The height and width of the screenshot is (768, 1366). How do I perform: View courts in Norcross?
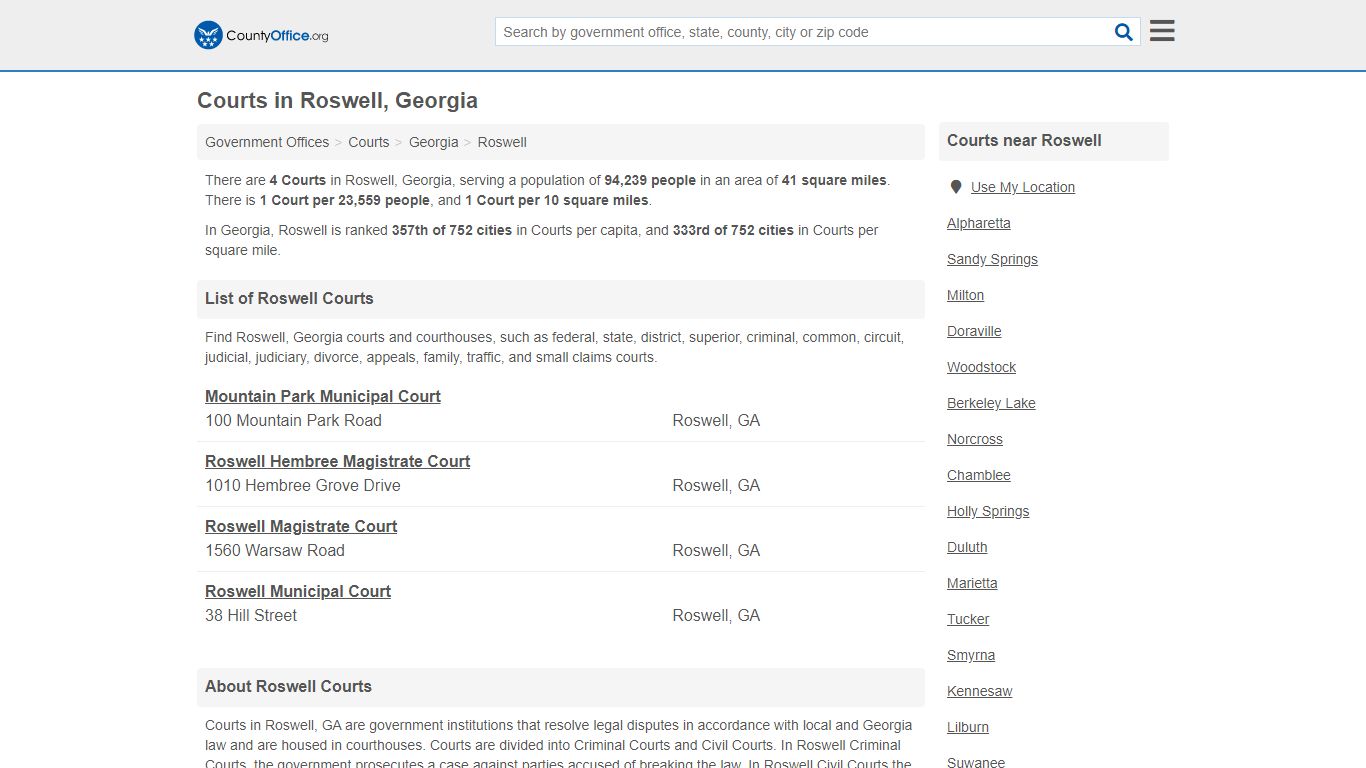975,439
